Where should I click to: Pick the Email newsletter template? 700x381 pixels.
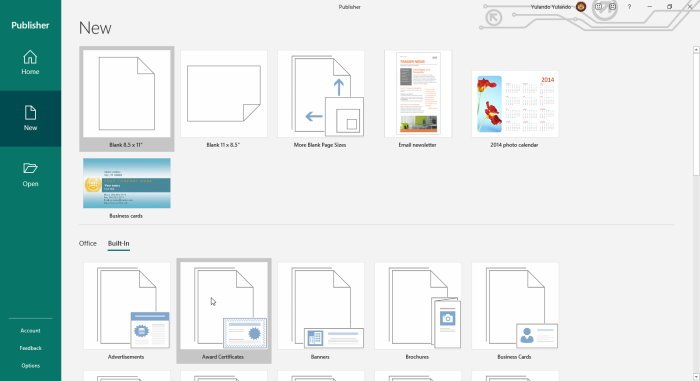(x=418, y=99)
